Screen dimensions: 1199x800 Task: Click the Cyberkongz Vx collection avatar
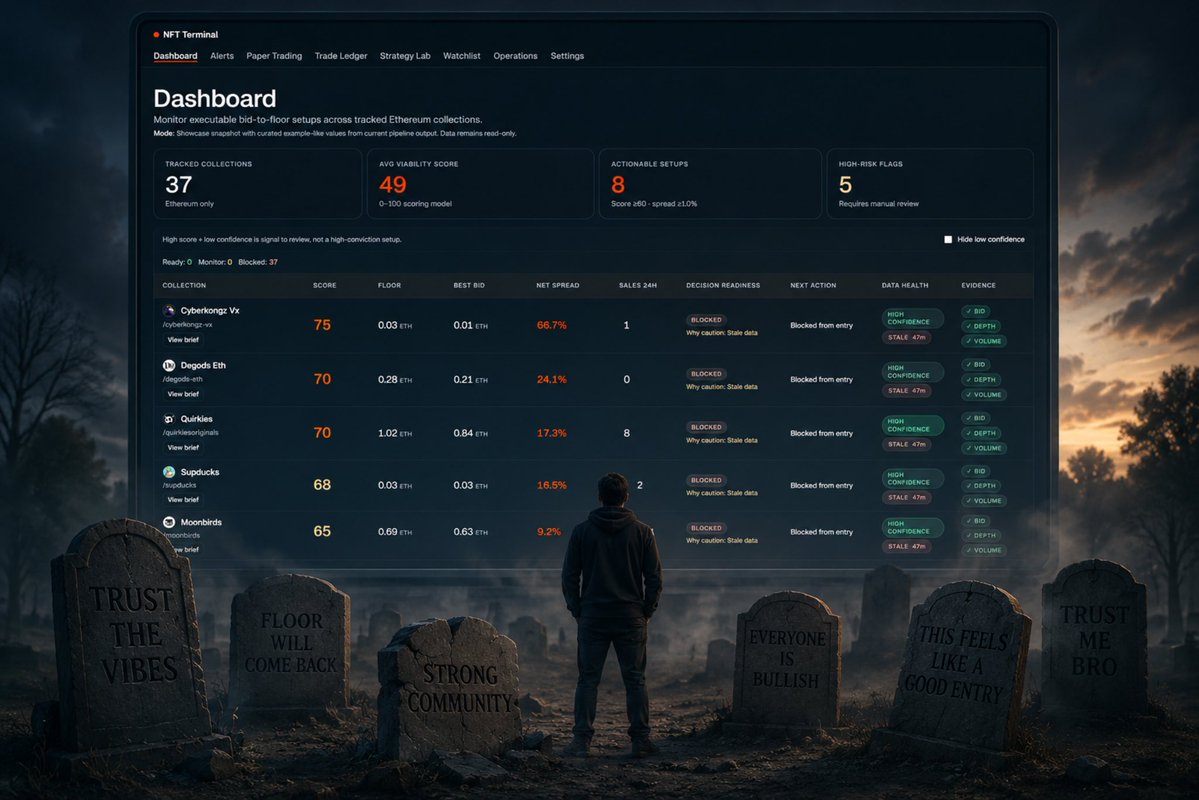click(169, 311)
